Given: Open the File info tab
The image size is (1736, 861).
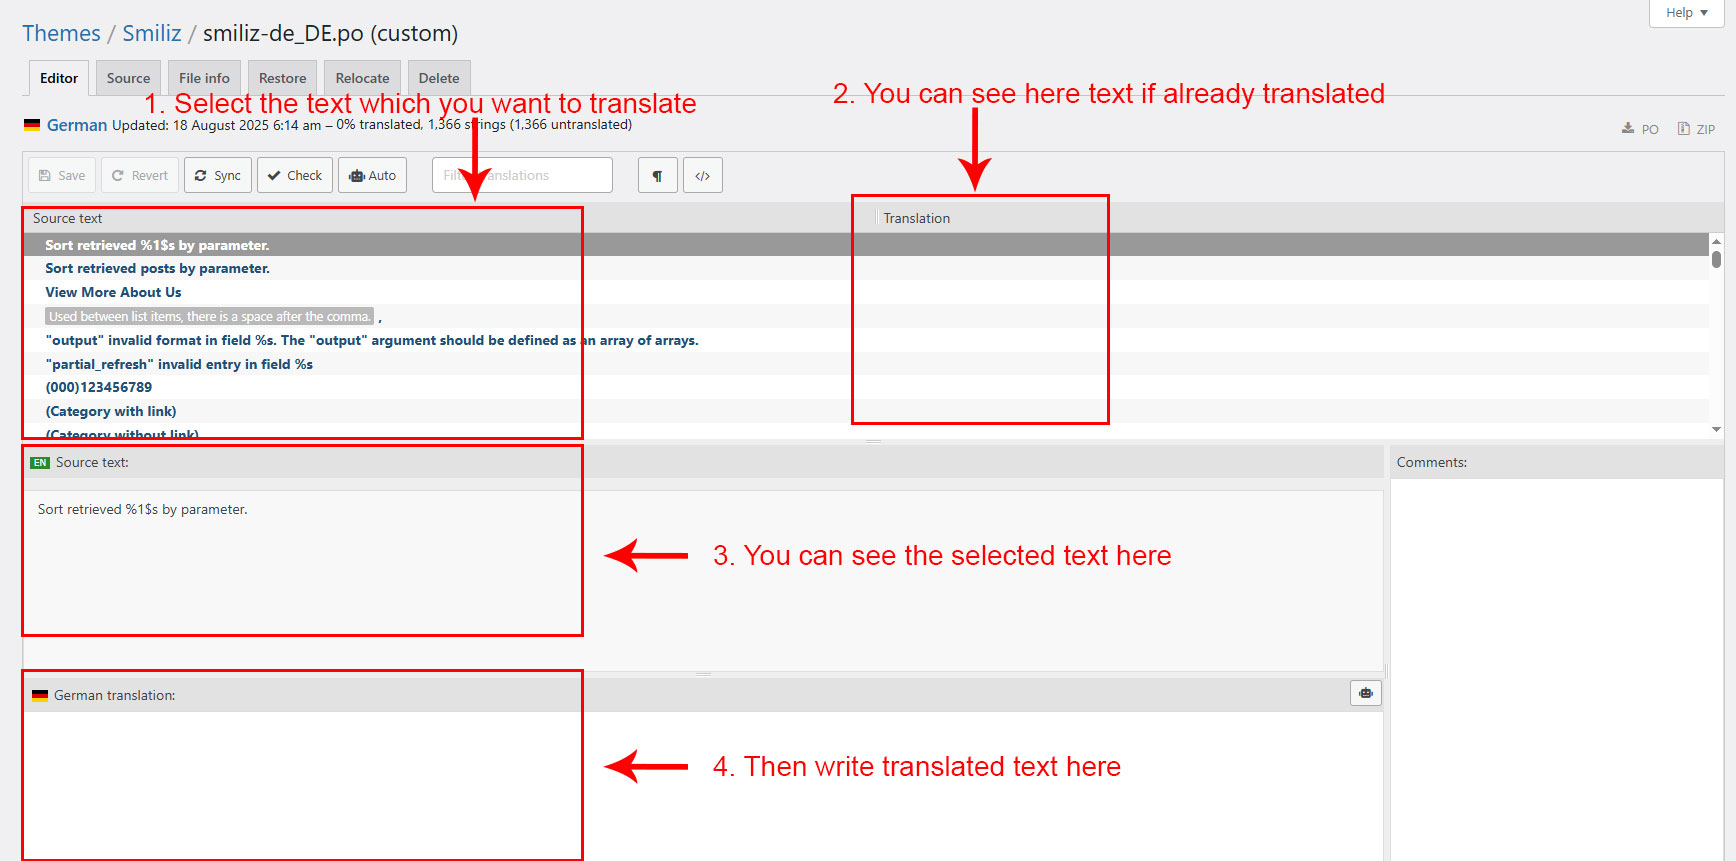Looking at the screenshot, I should coord(204,78).
